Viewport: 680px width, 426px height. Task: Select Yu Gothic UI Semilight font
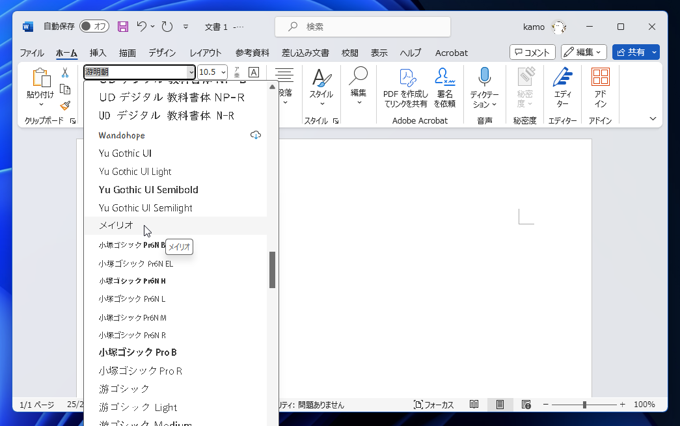point(176,208)
